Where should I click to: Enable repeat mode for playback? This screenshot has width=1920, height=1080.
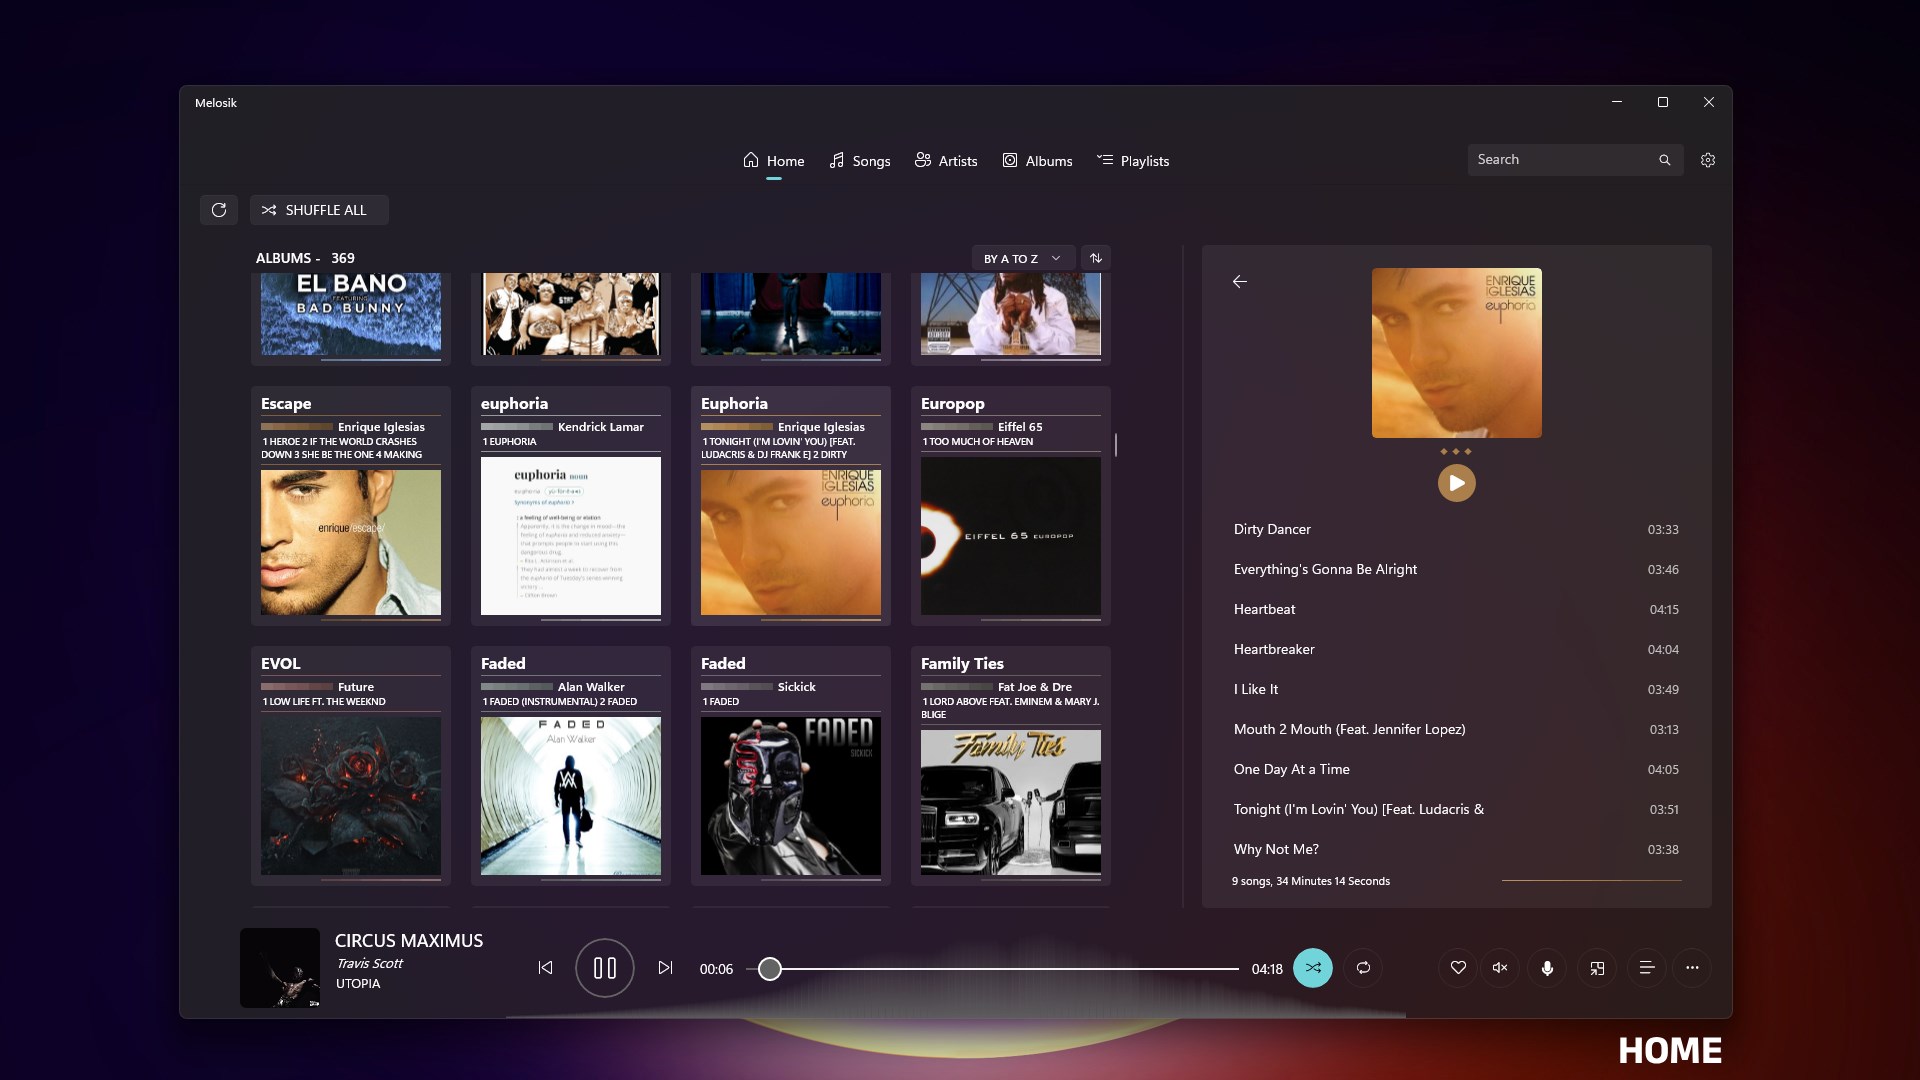click(1362, 967)
